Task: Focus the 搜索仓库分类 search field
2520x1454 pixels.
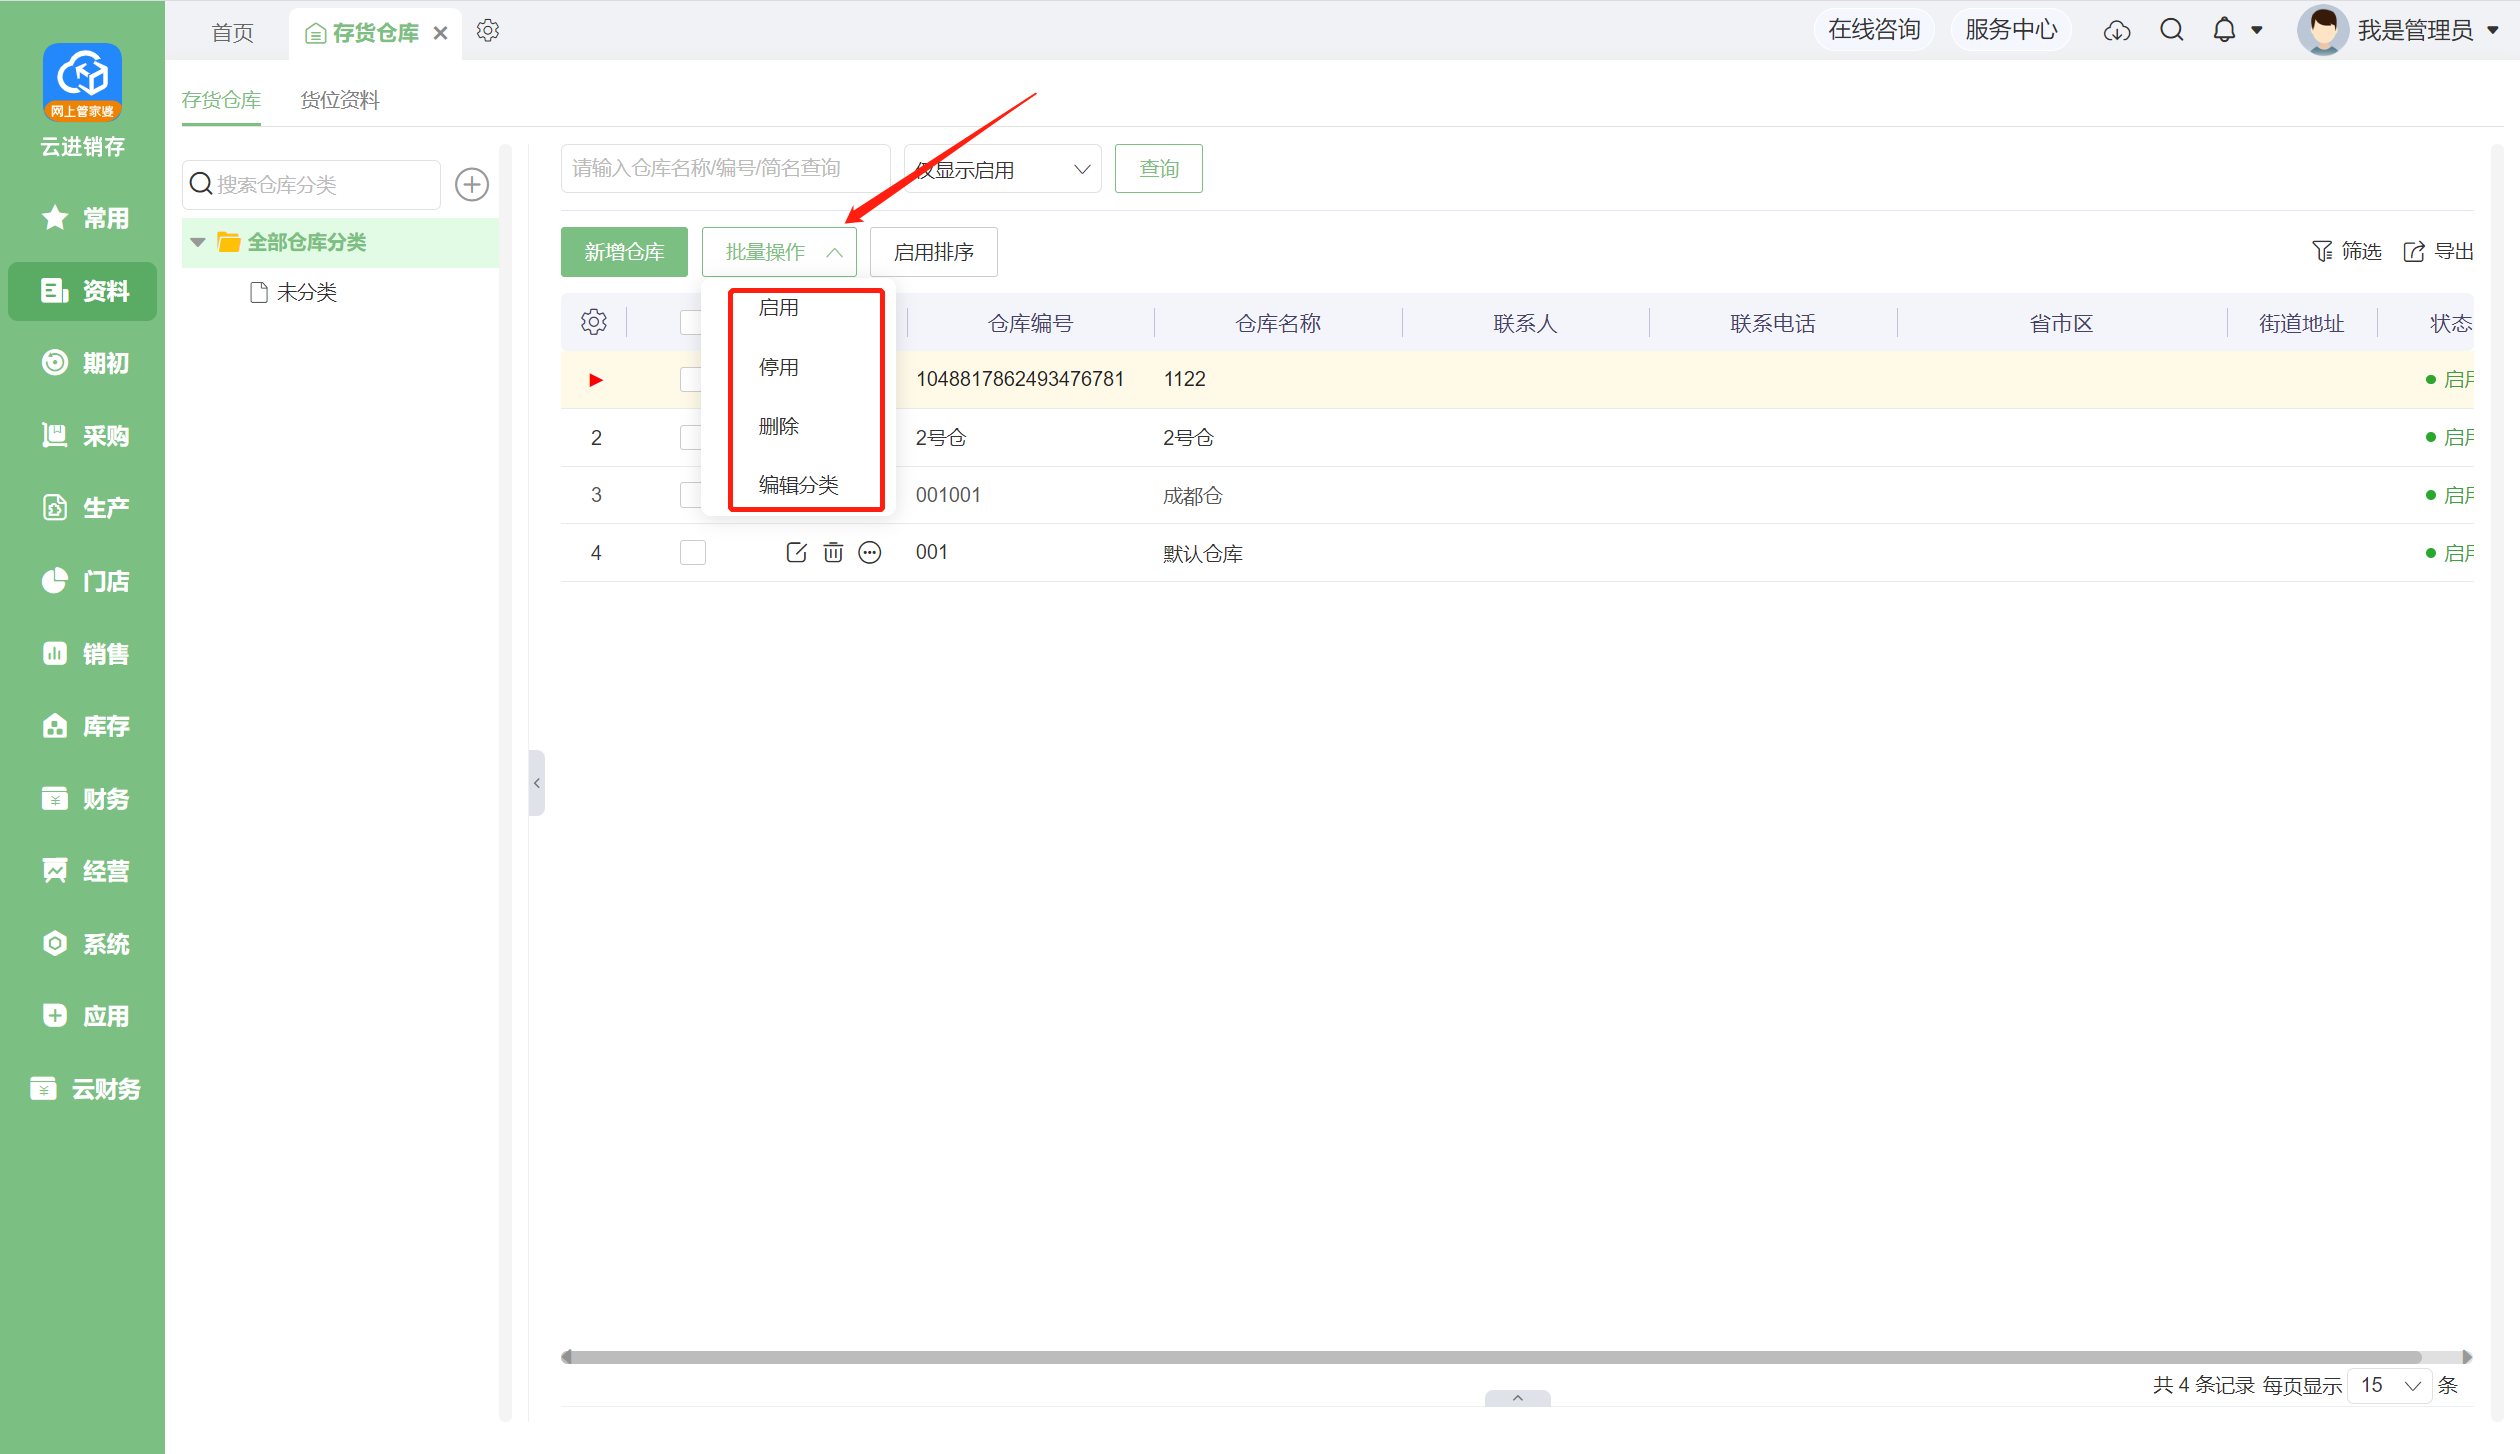Action: pos(311,184)
